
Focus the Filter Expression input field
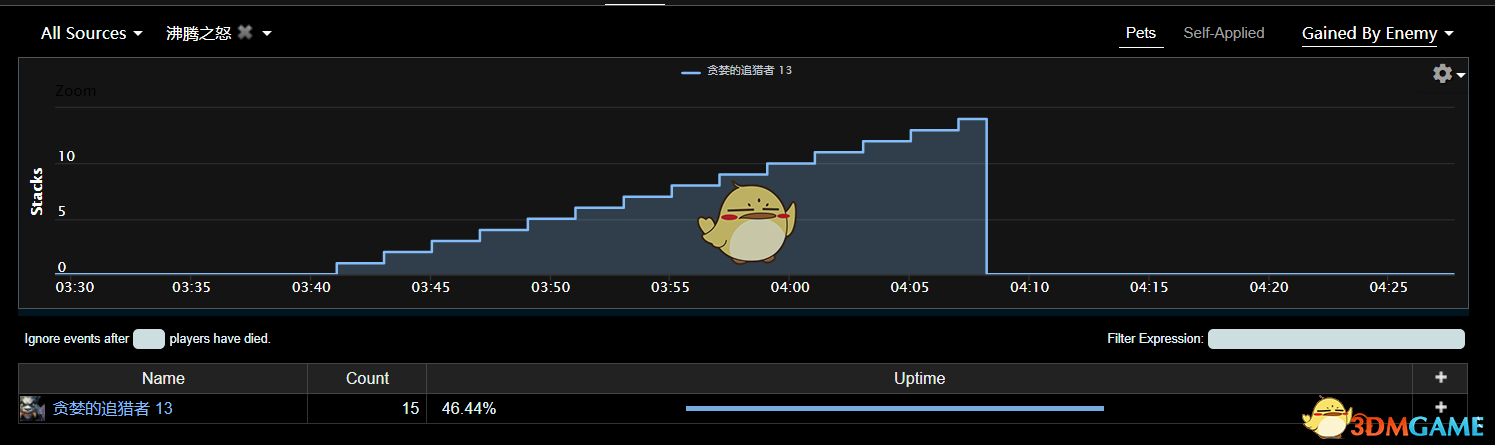1336,339
